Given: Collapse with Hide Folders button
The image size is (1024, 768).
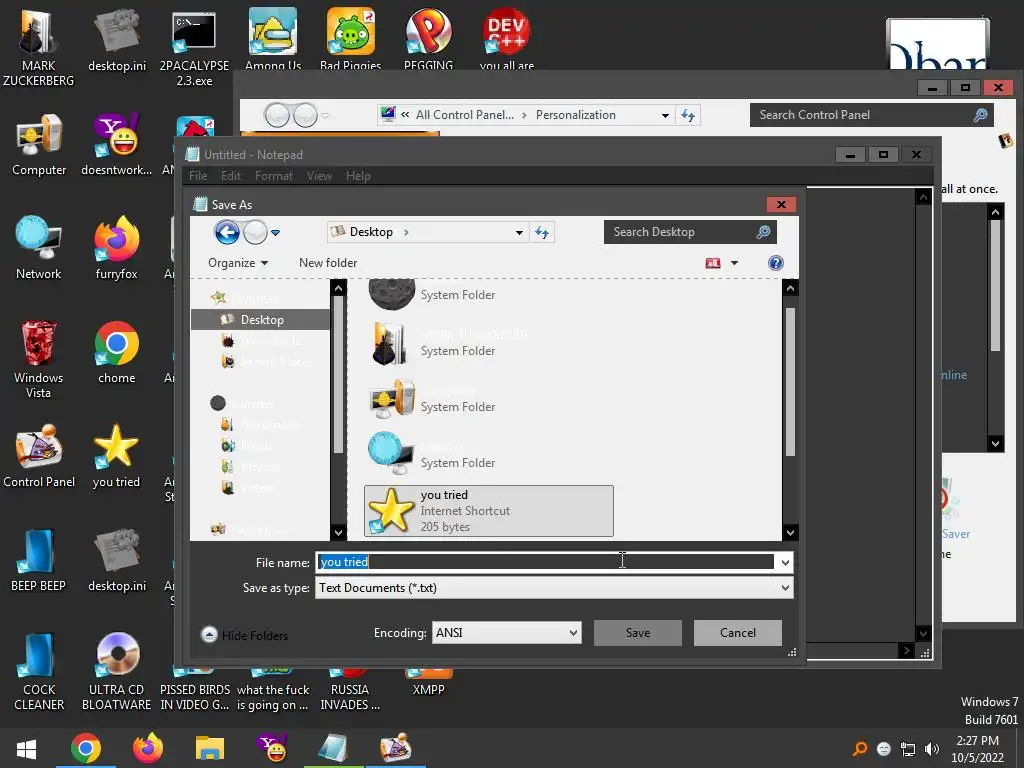Looking at the screenshot, I should 245,635.
